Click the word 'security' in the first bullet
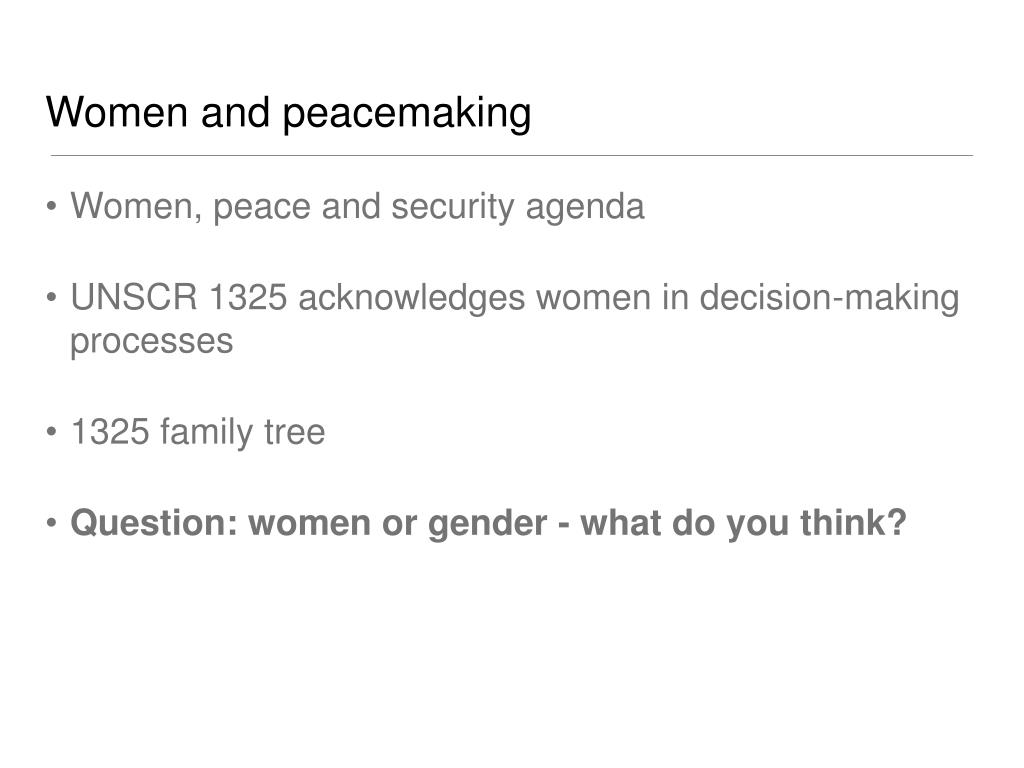The image size is (1024, 768). click(x=453, y=207)
